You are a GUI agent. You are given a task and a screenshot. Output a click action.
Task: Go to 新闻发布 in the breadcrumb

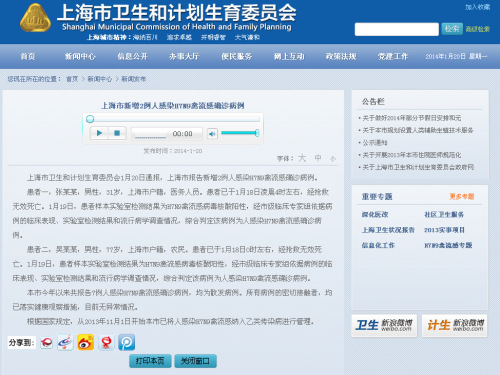133,79
